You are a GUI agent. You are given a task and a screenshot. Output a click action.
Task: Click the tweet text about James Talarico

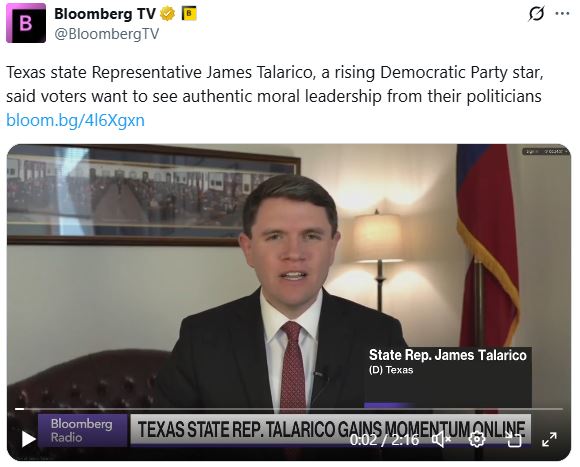pos(275,84)
